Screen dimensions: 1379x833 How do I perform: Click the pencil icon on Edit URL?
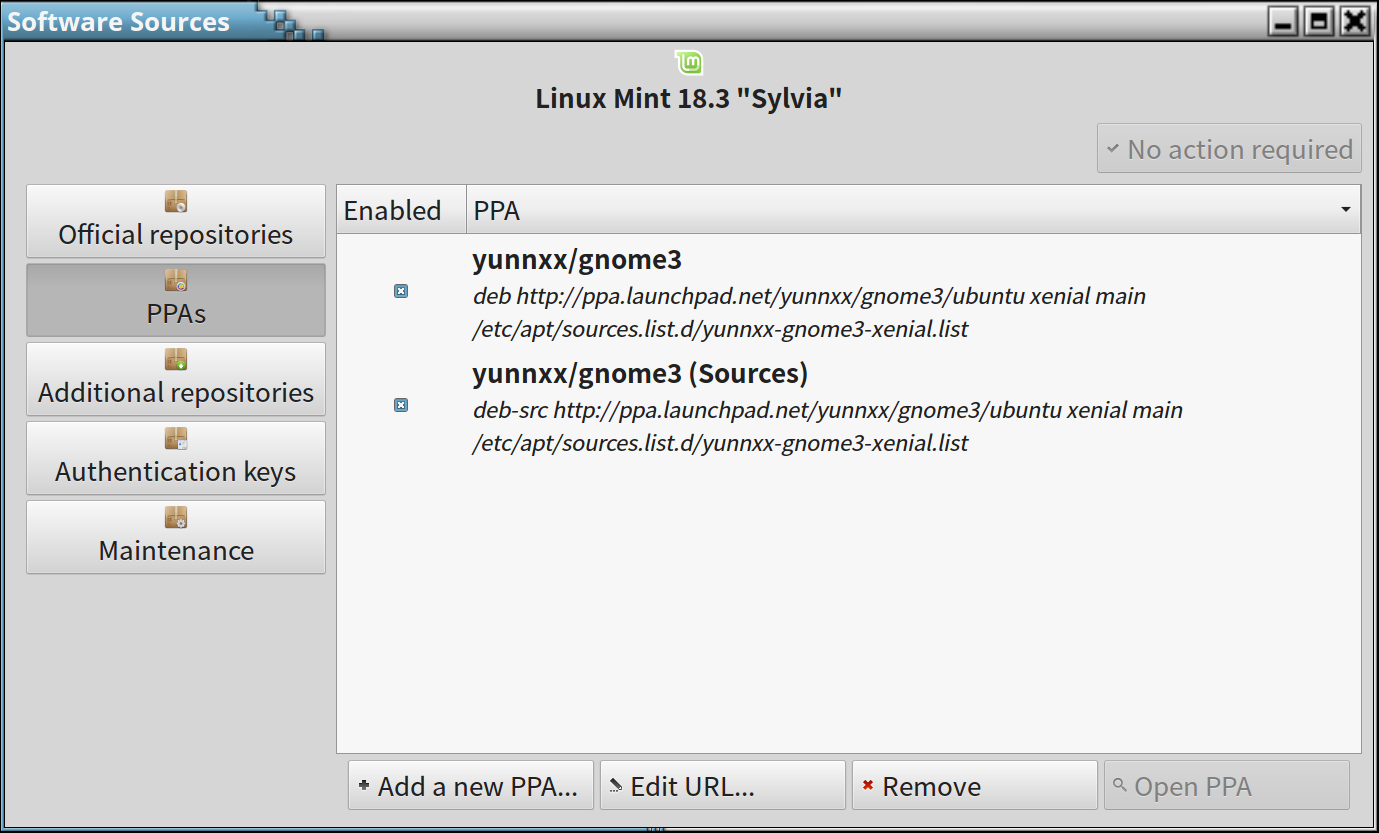615,785
